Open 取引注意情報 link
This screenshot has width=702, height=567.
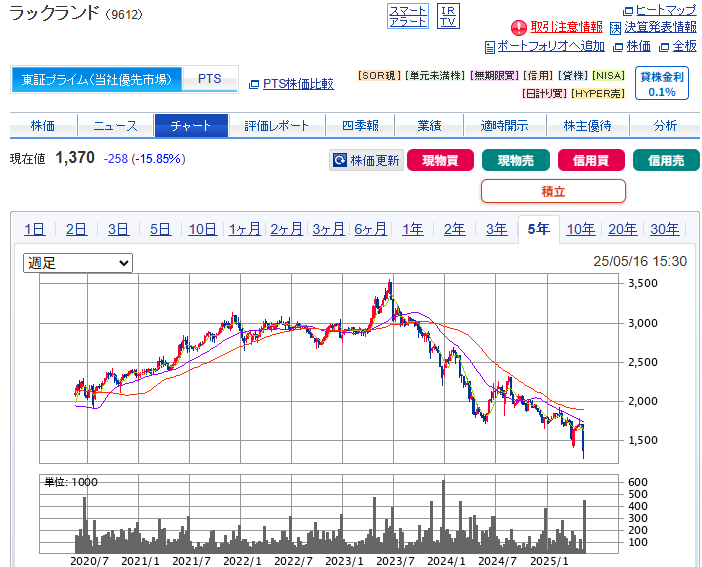point(566,27)
